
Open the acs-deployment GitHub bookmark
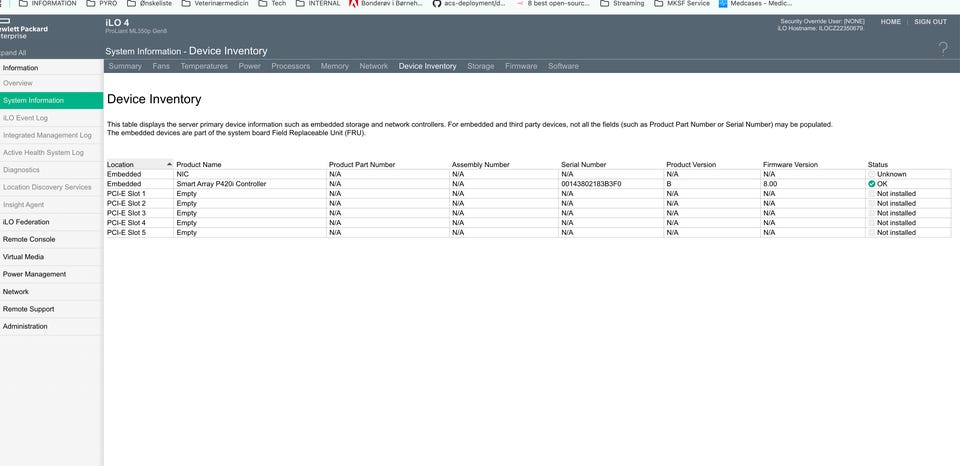[469, 4]
